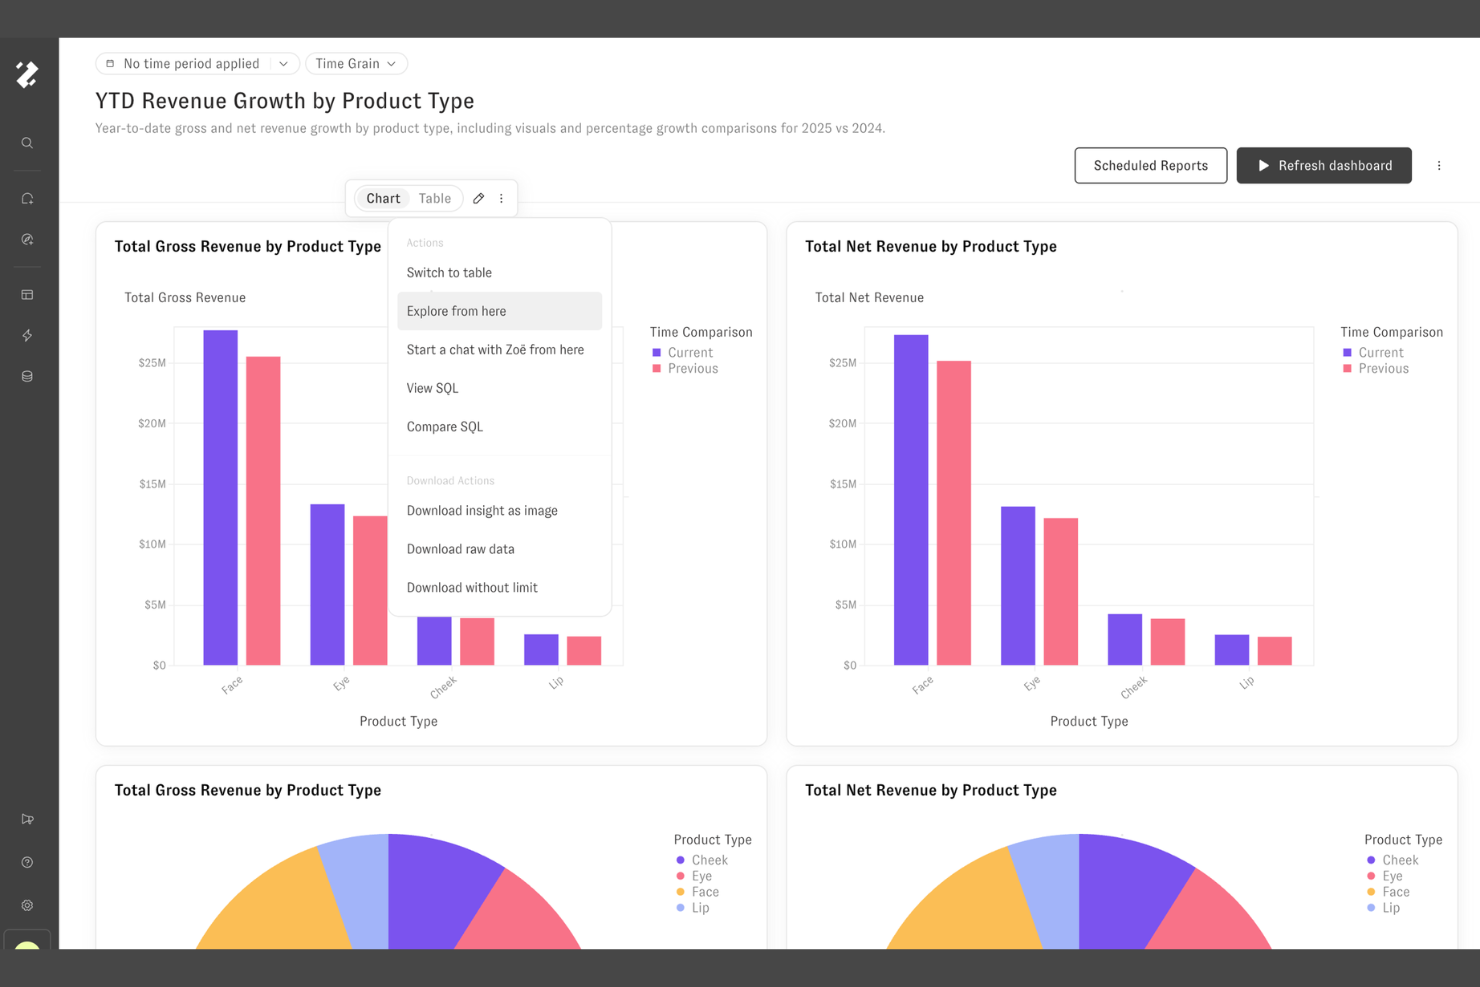The width and height of the screenshot is (1480, 987).
Task: Click the 'Time Comparison' legend title in the Gross chart
Action: click(x=701, y=332)
